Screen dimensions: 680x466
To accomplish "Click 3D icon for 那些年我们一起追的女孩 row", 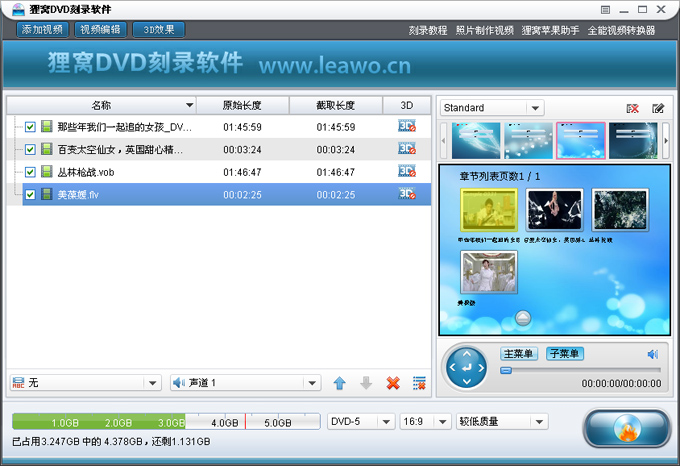I will (407, 127).
